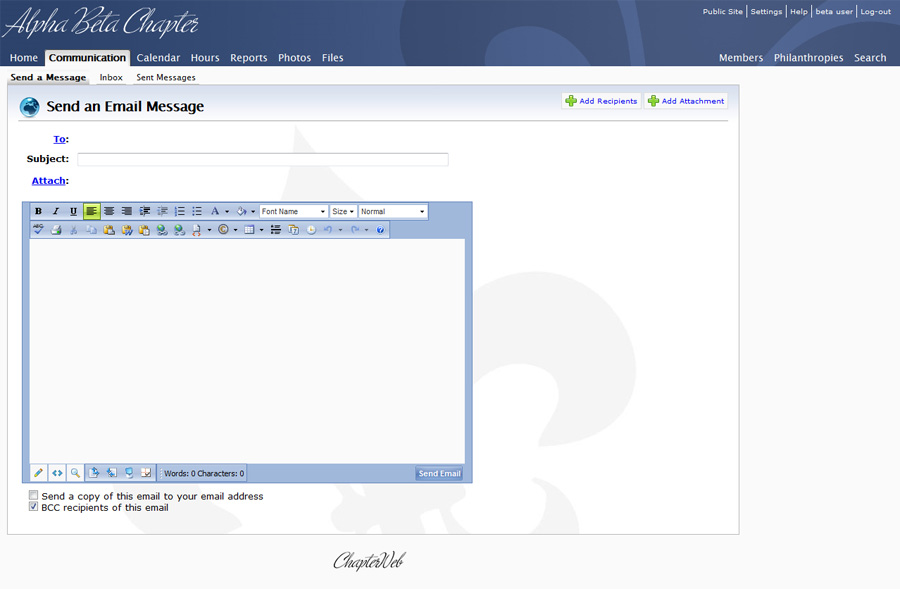The image size is (900, 589).
Task: Click the decrease indent icon
Action: (x=162, y=211)
